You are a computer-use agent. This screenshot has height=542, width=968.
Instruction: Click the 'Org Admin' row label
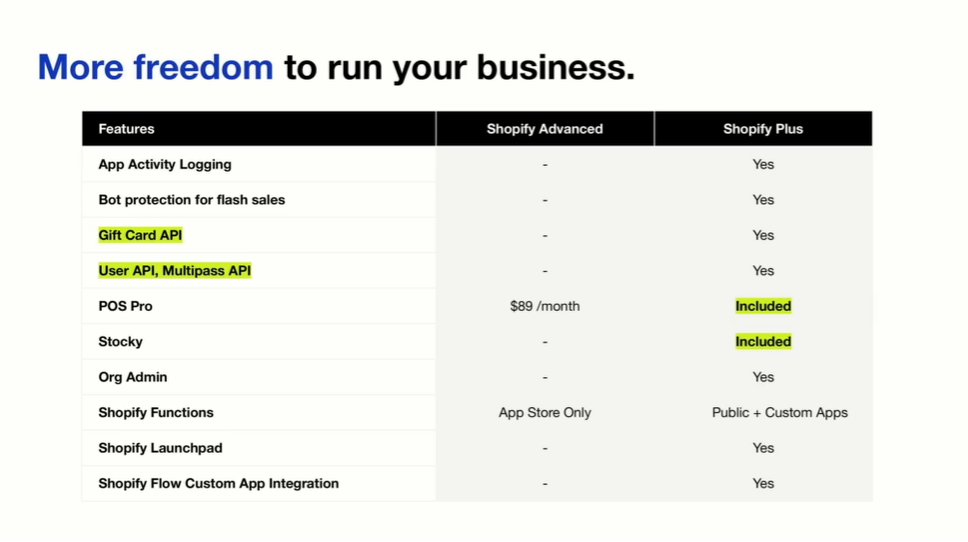click(133, 377)
